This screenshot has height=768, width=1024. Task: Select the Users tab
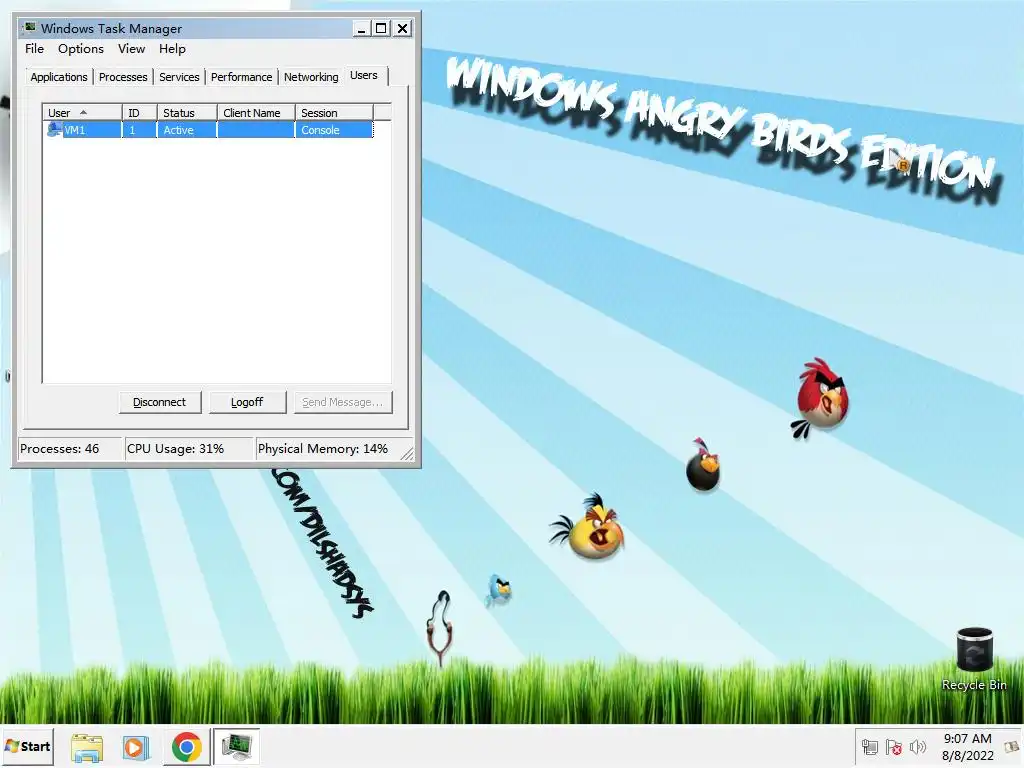364,76
